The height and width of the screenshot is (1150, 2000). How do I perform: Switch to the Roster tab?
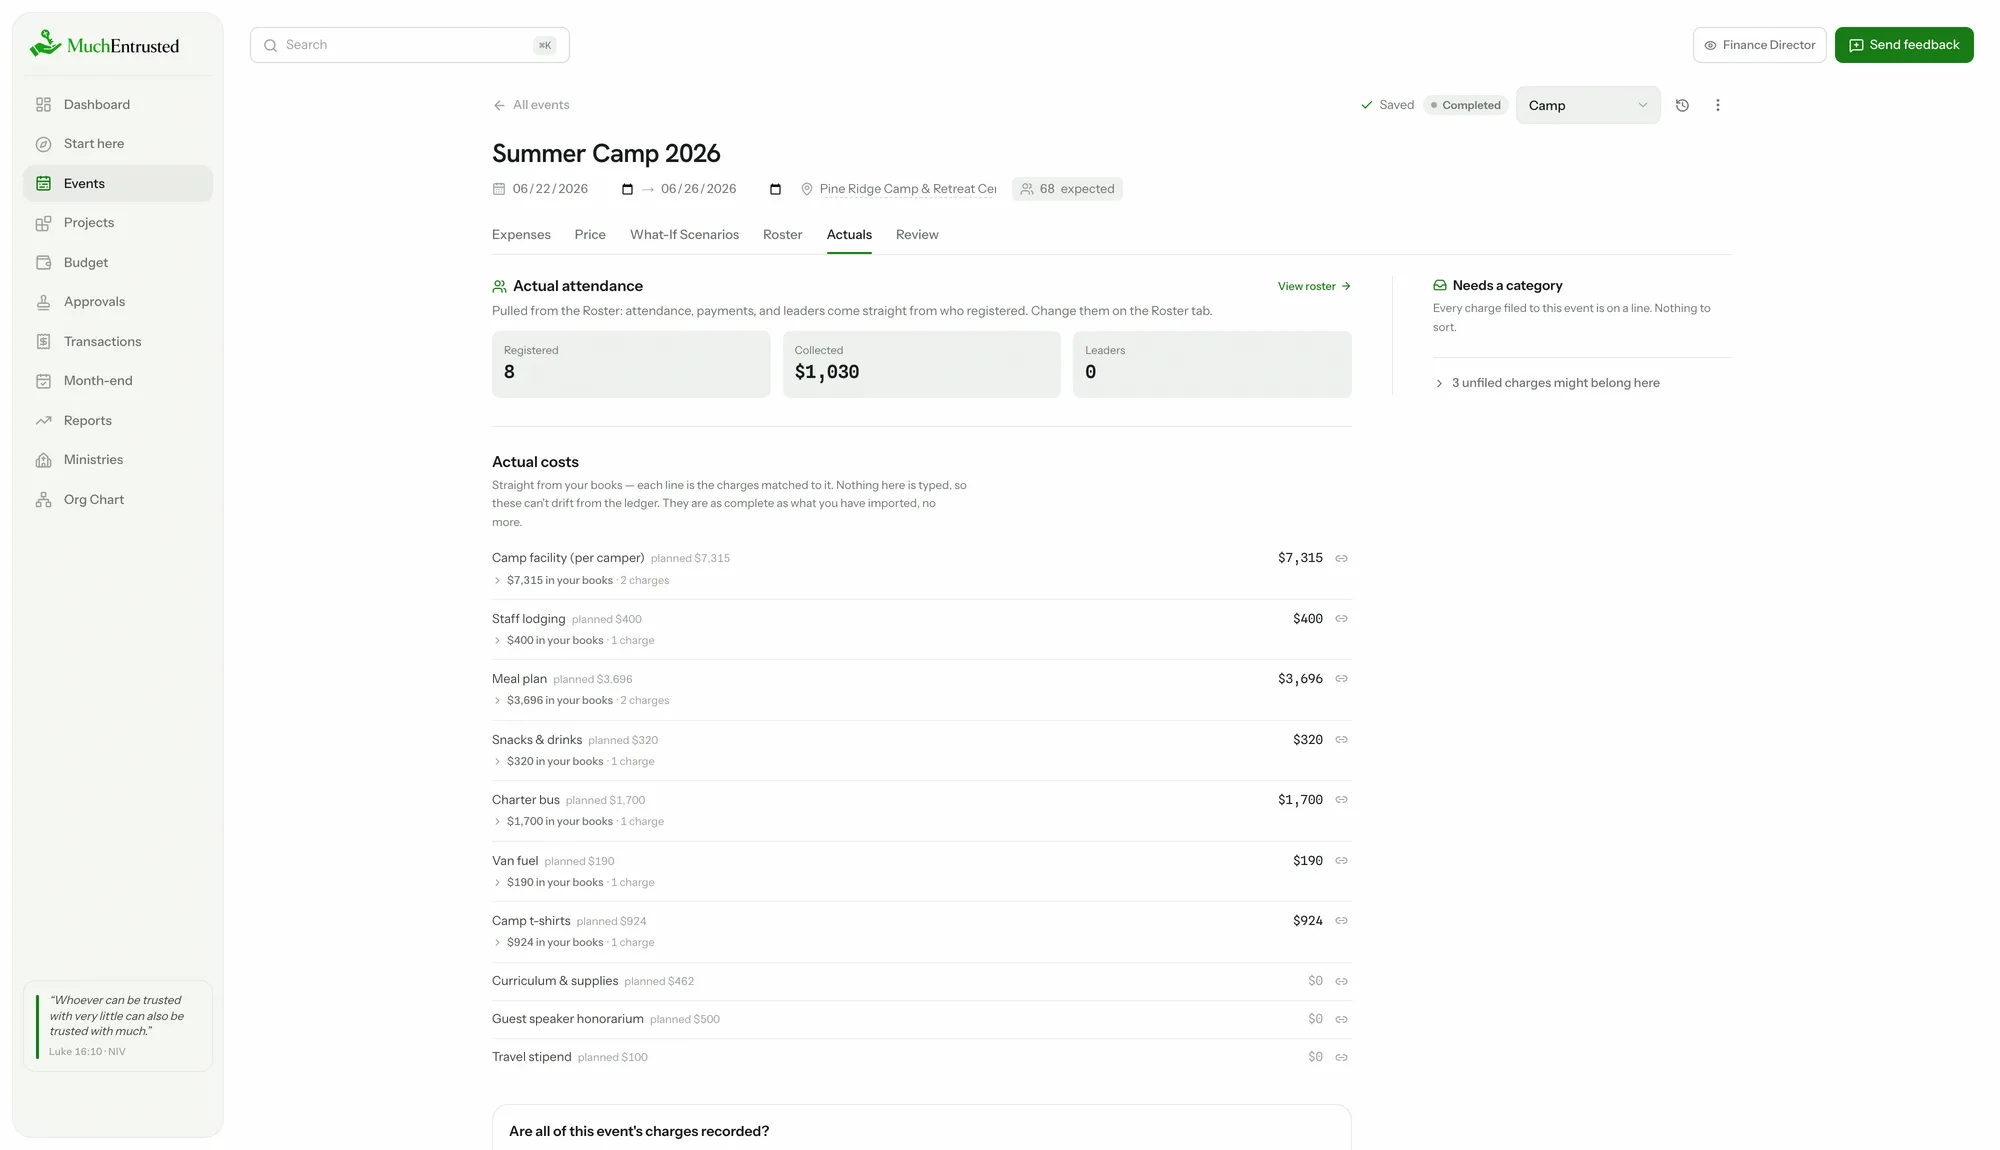(782, 235)
